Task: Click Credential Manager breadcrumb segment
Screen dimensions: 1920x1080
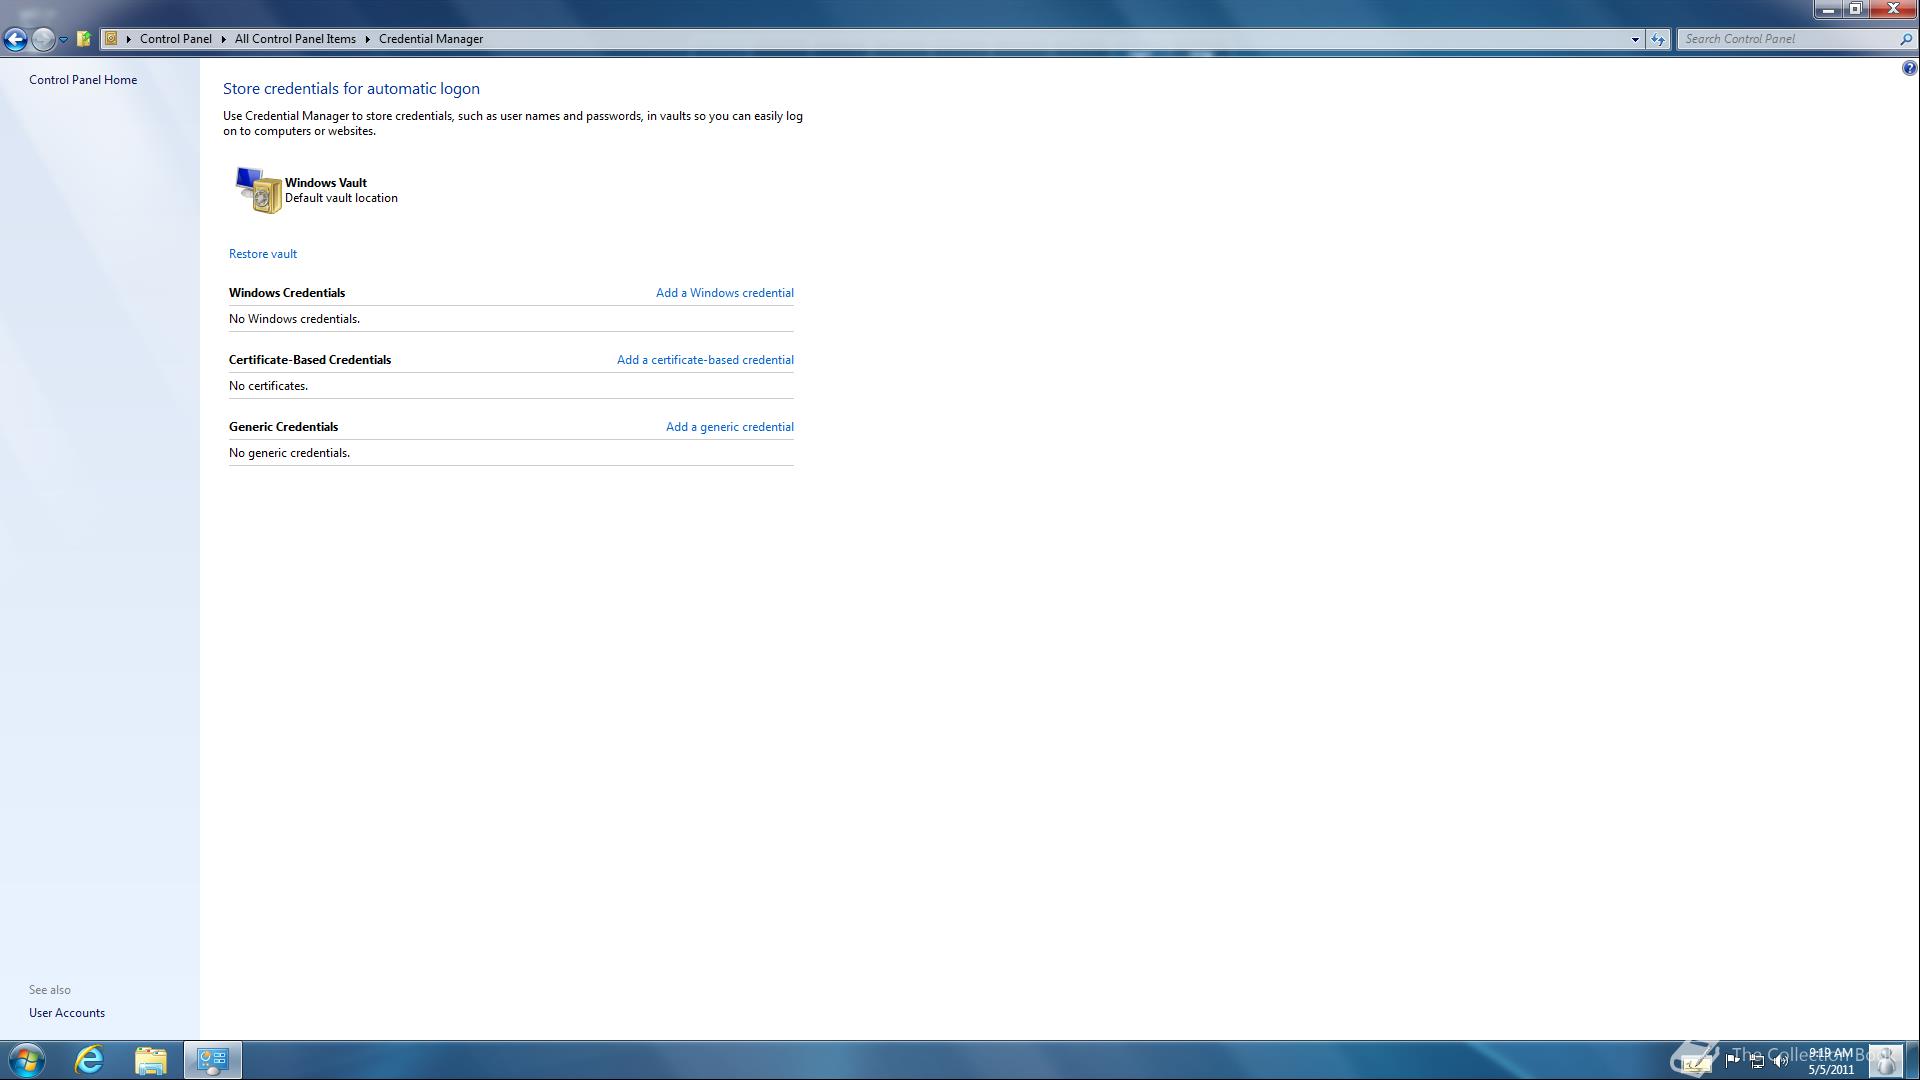Action: 431,39
